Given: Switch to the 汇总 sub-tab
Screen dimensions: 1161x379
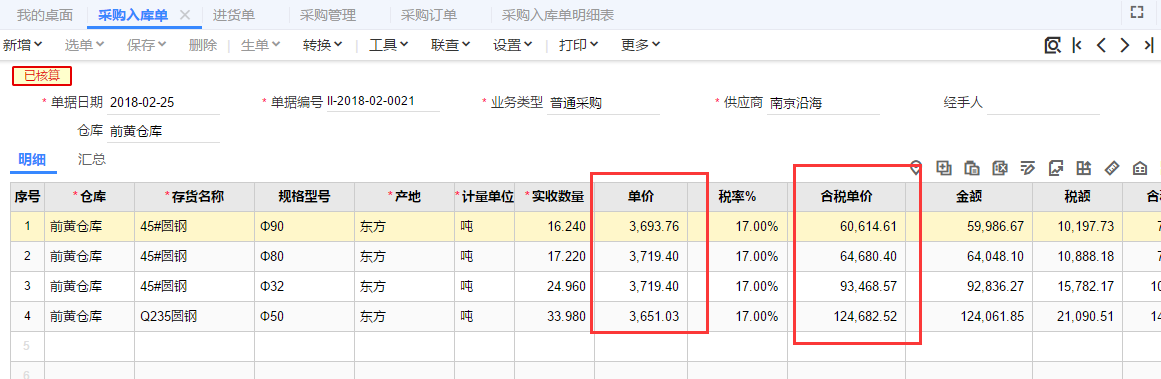Looking at the screenshot, I should click(91, 158).
